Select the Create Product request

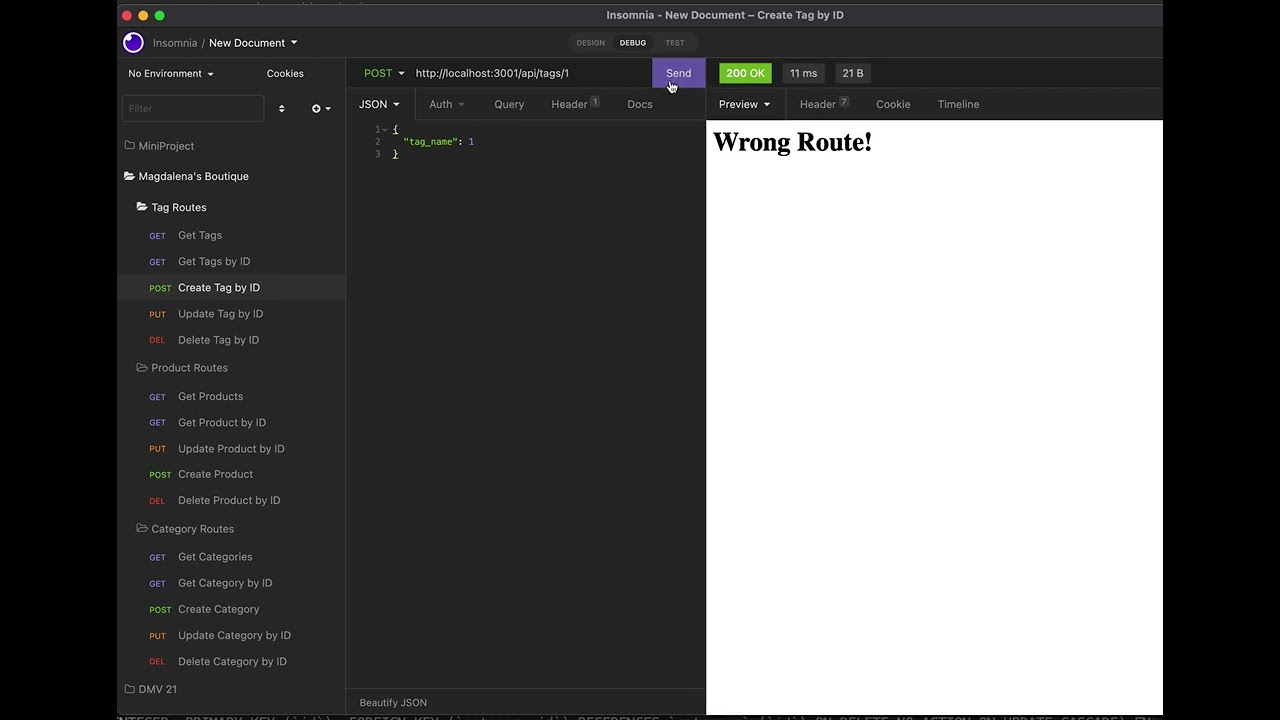231,474
